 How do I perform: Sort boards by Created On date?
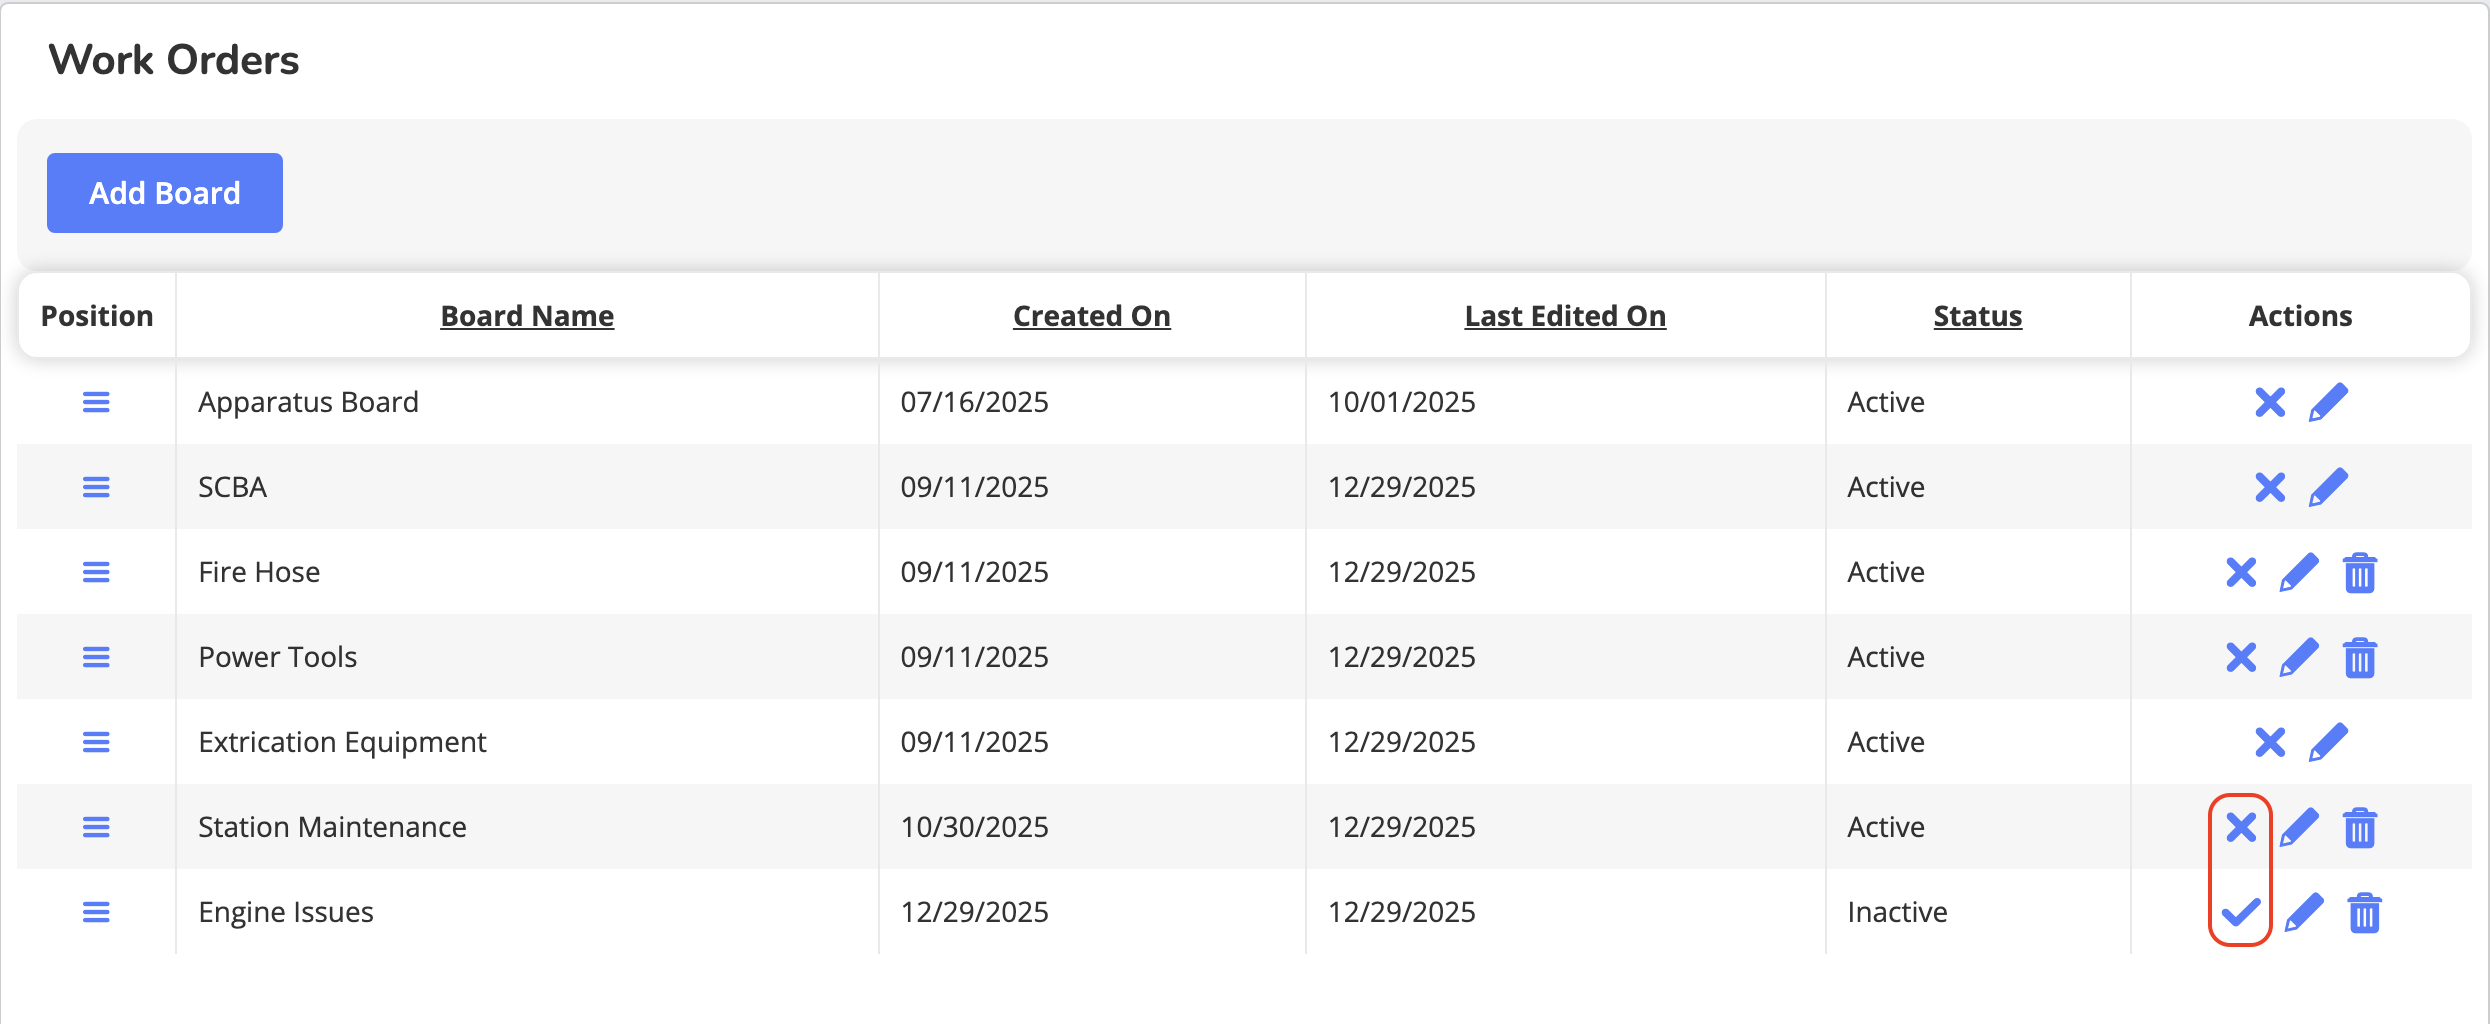tap(1091, 316)
